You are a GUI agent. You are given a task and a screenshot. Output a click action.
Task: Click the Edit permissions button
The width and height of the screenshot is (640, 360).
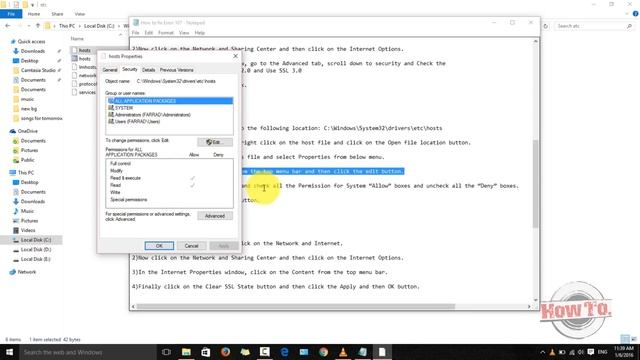(x=215, y=142)
